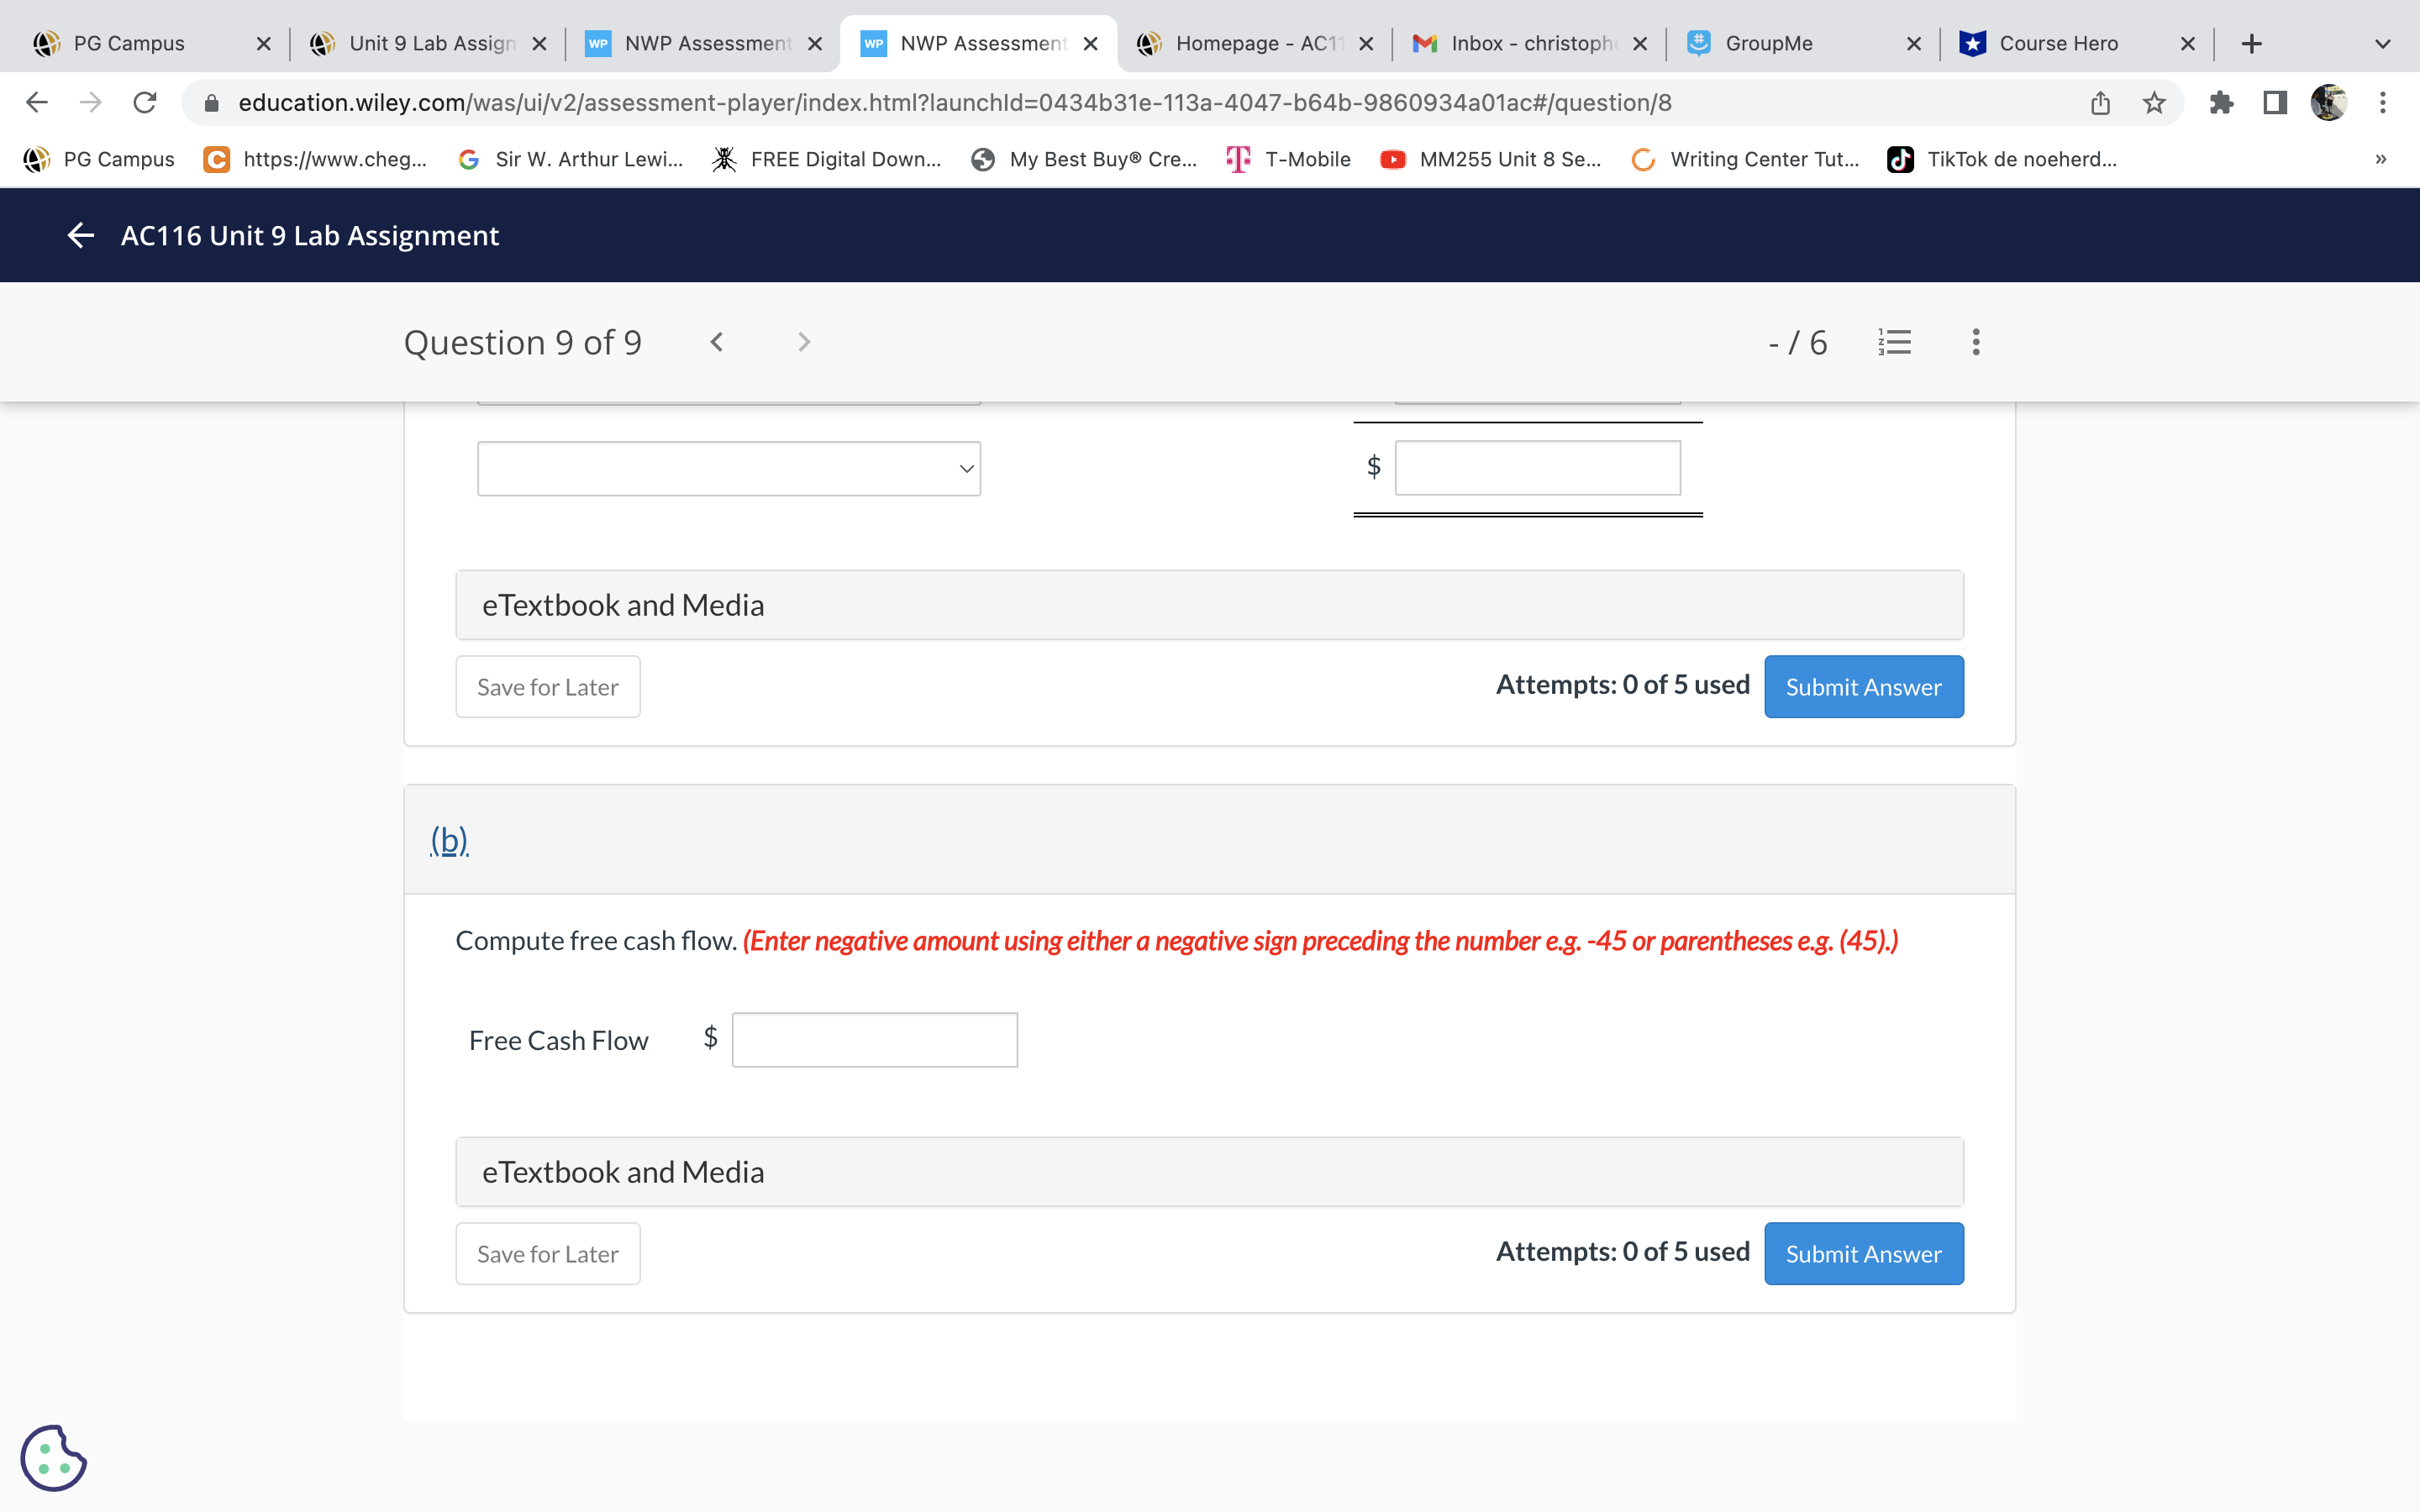This screenshot has width=2420, height=1512.
Task: Open the browser extensions puzzle icon
Action: pyautogui.click(x=2221, y=103)
